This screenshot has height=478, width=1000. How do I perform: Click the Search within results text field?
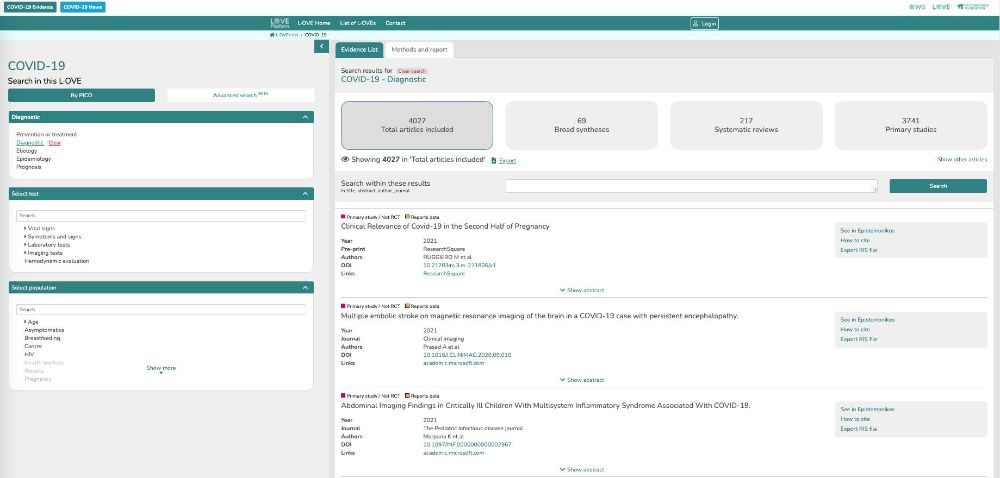click(x=691, y=186)
